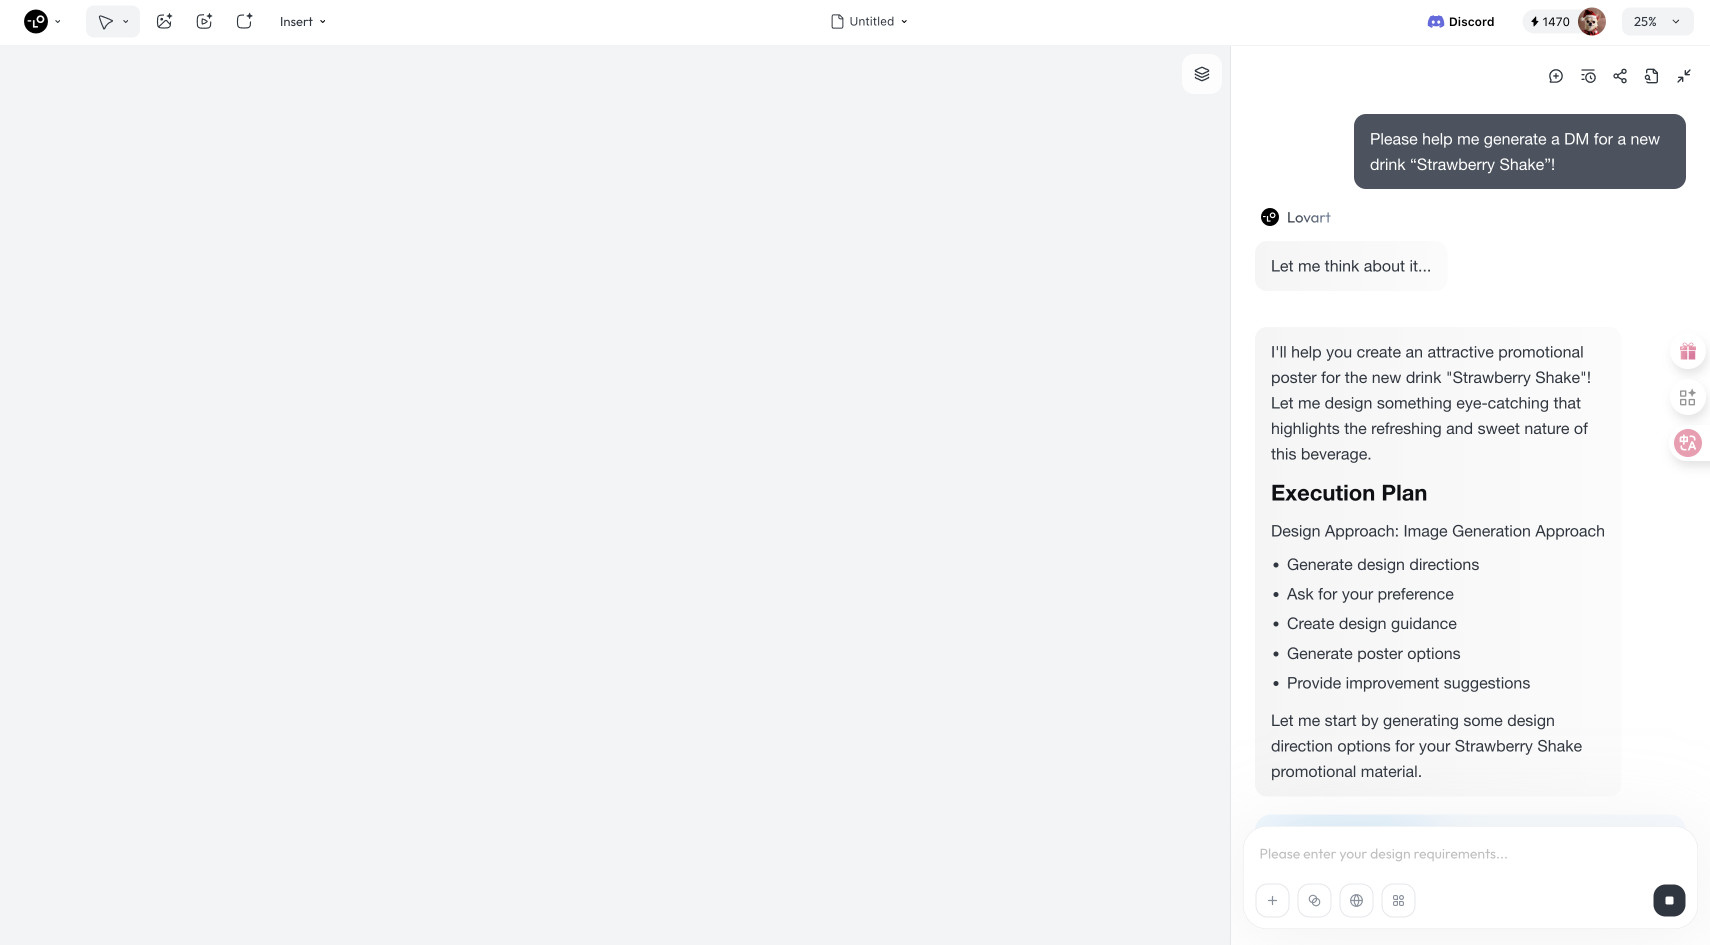The height and width of the screenshot is (945, 1710).
Task: Open the chat history list
Action: 1588,76
